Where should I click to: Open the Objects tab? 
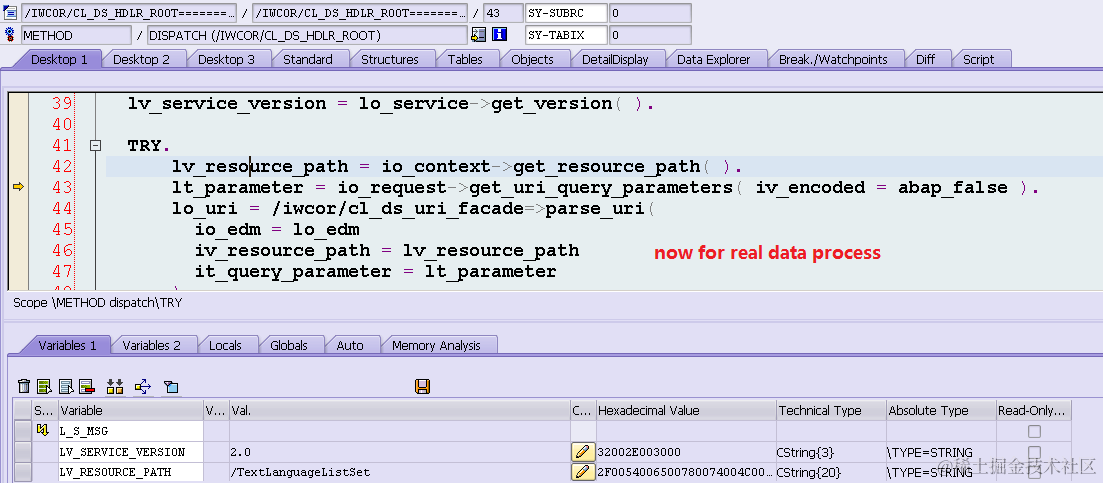coord(532,60)
